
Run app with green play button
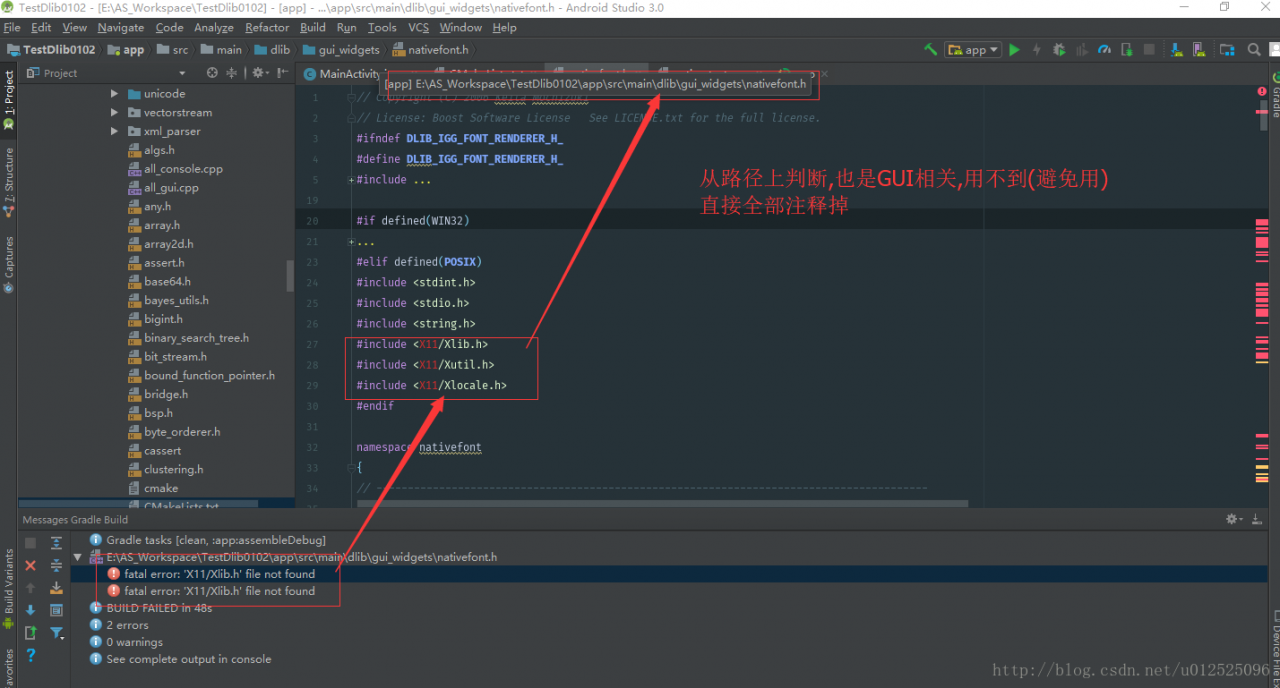pos(1014,49)
